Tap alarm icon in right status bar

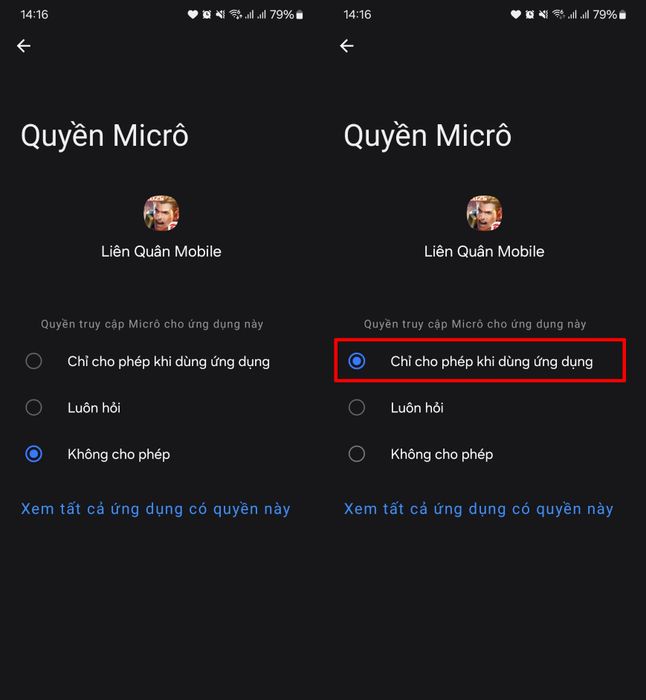tap(529, 14)
